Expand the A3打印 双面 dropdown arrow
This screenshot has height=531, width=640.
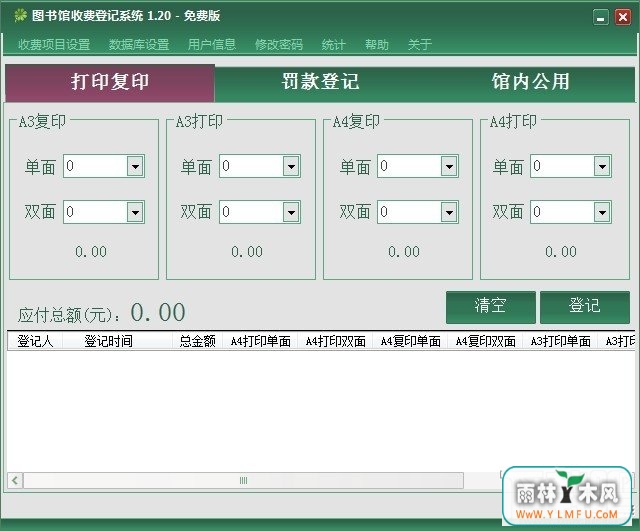click(291, 212)
